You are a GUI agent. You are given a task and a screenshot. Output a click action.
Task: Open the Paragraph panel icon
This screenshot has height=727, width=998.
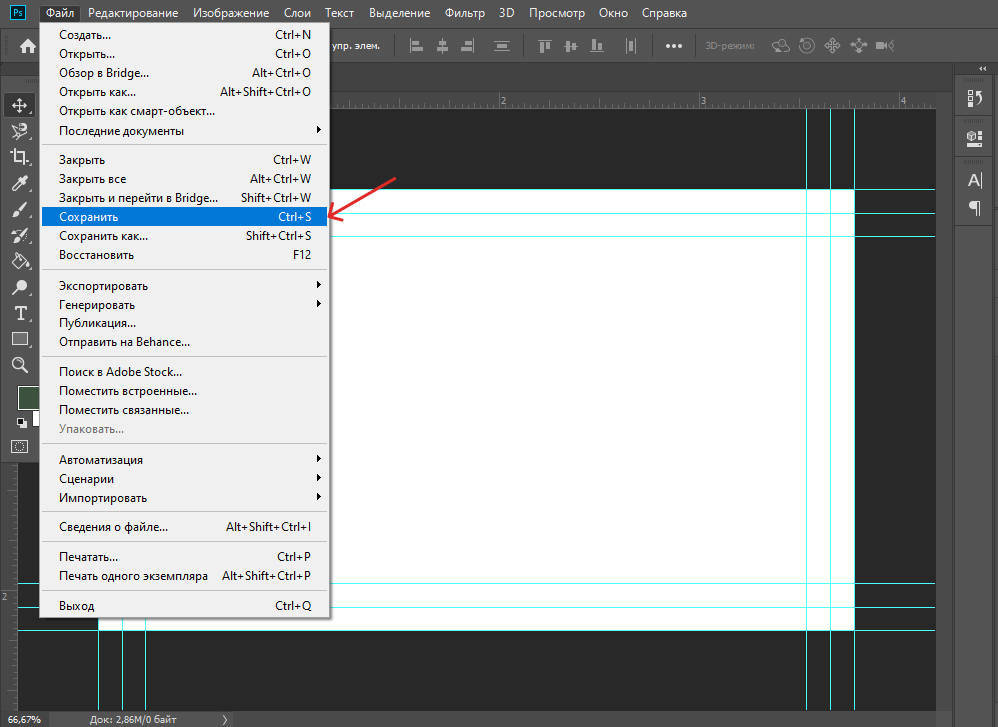point(974,207)
